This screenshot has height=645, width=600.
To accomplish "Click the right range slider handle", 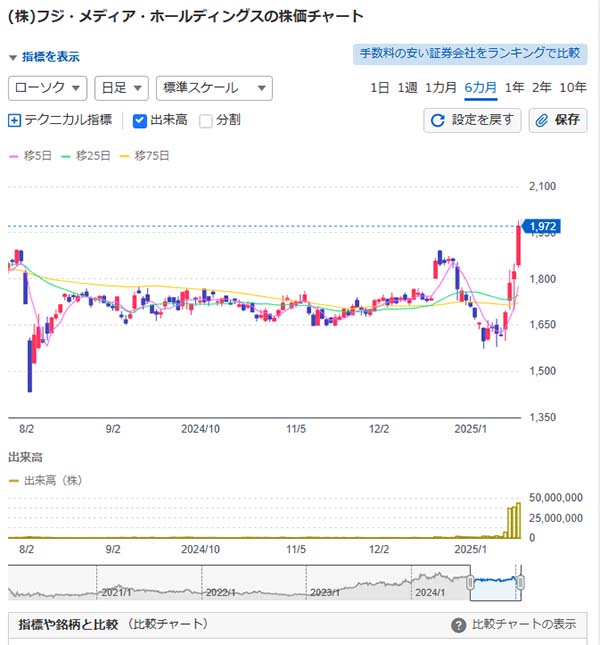I will [x=521, y=582].
